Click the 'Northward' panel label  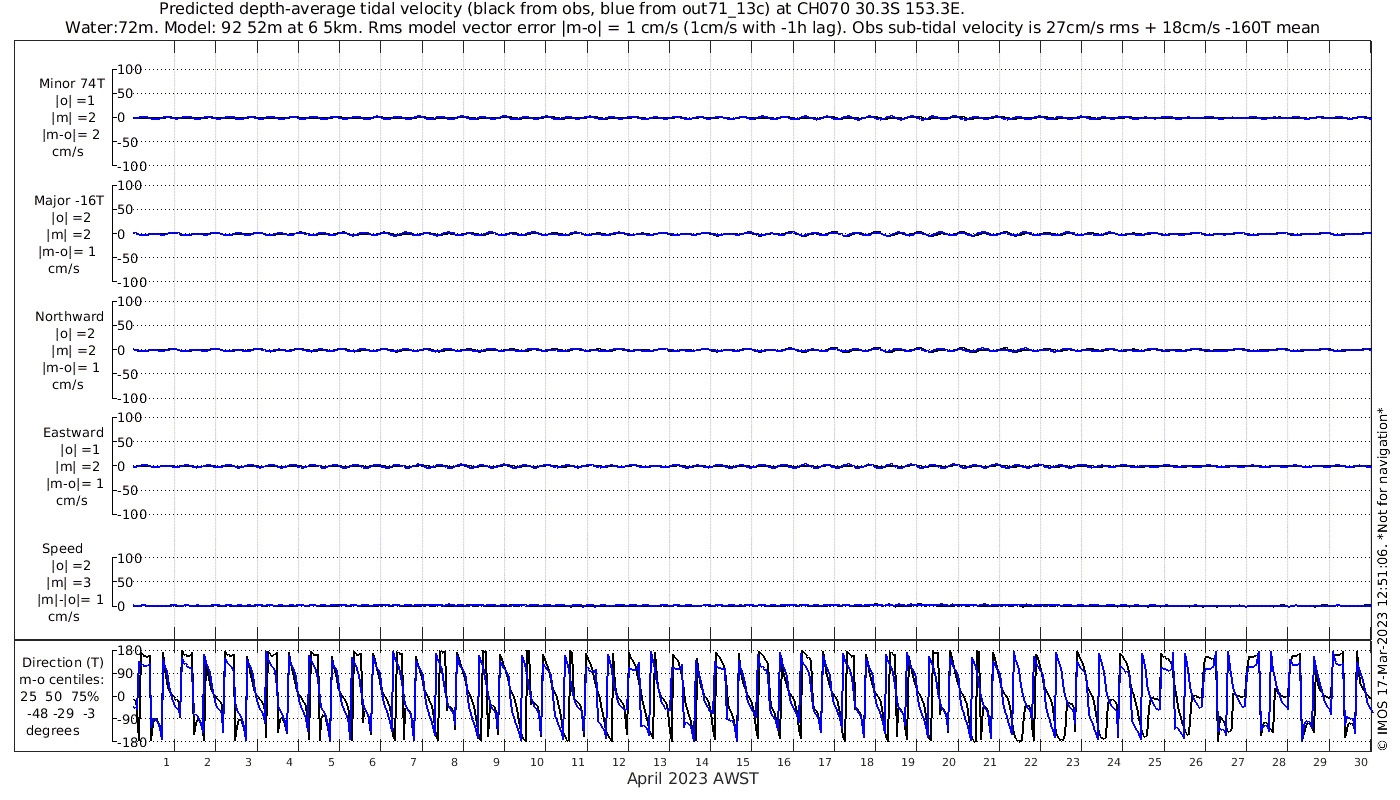point(70,316)
